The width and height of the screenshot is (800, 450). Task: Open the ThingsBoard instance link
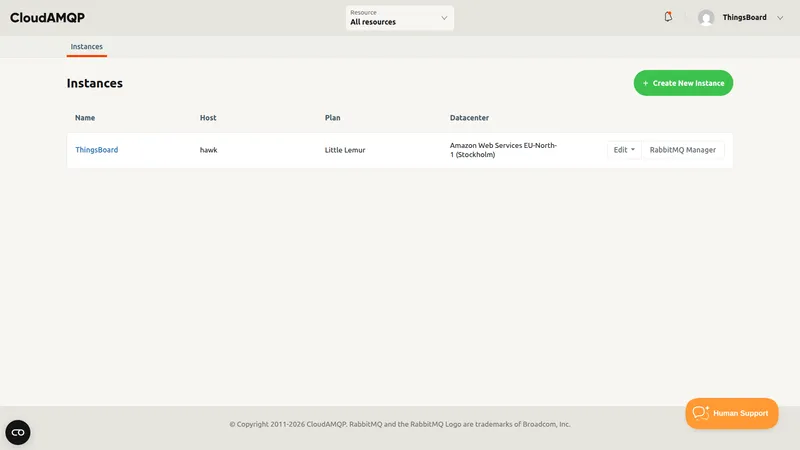(x=96, y=150)
